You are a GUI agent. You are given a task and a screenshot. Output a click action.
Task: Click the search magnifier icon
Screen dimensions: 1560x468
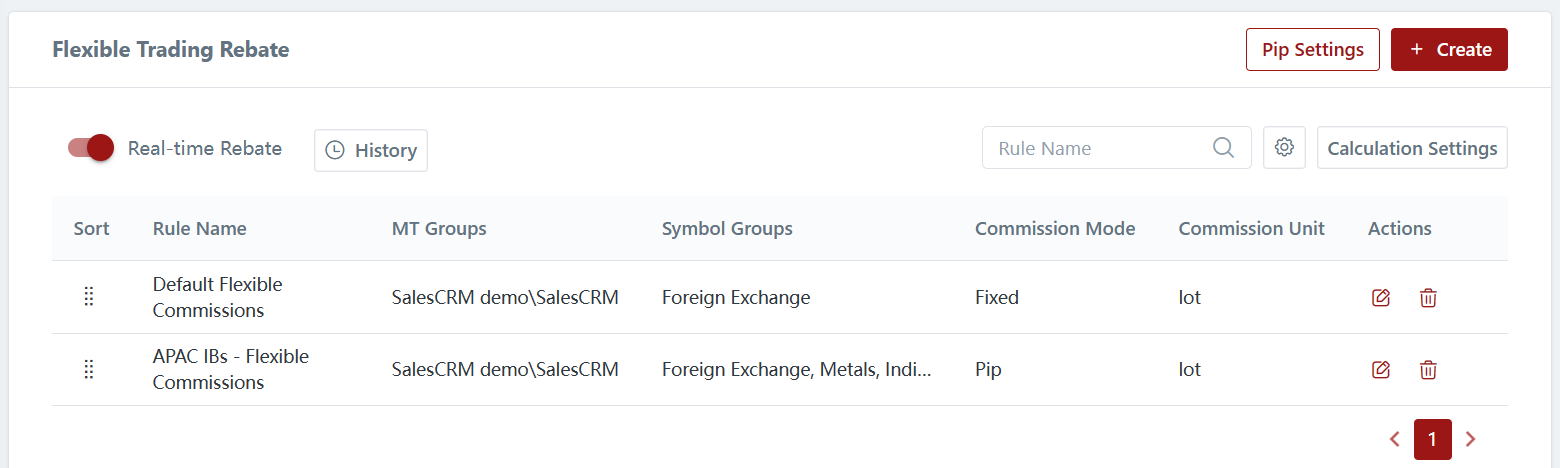click(1223, 148)
